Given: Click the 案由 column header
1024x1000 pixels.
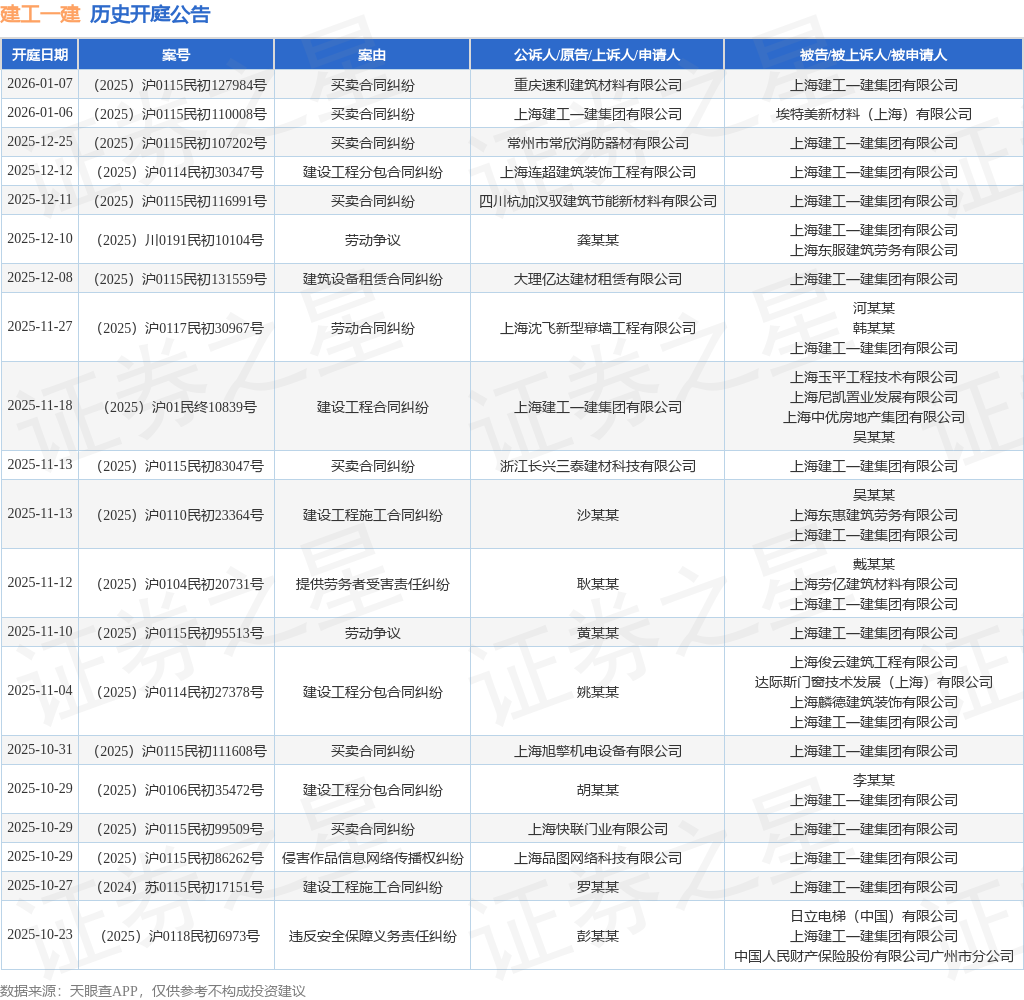Looking at the screenshot, I should 372,55.
